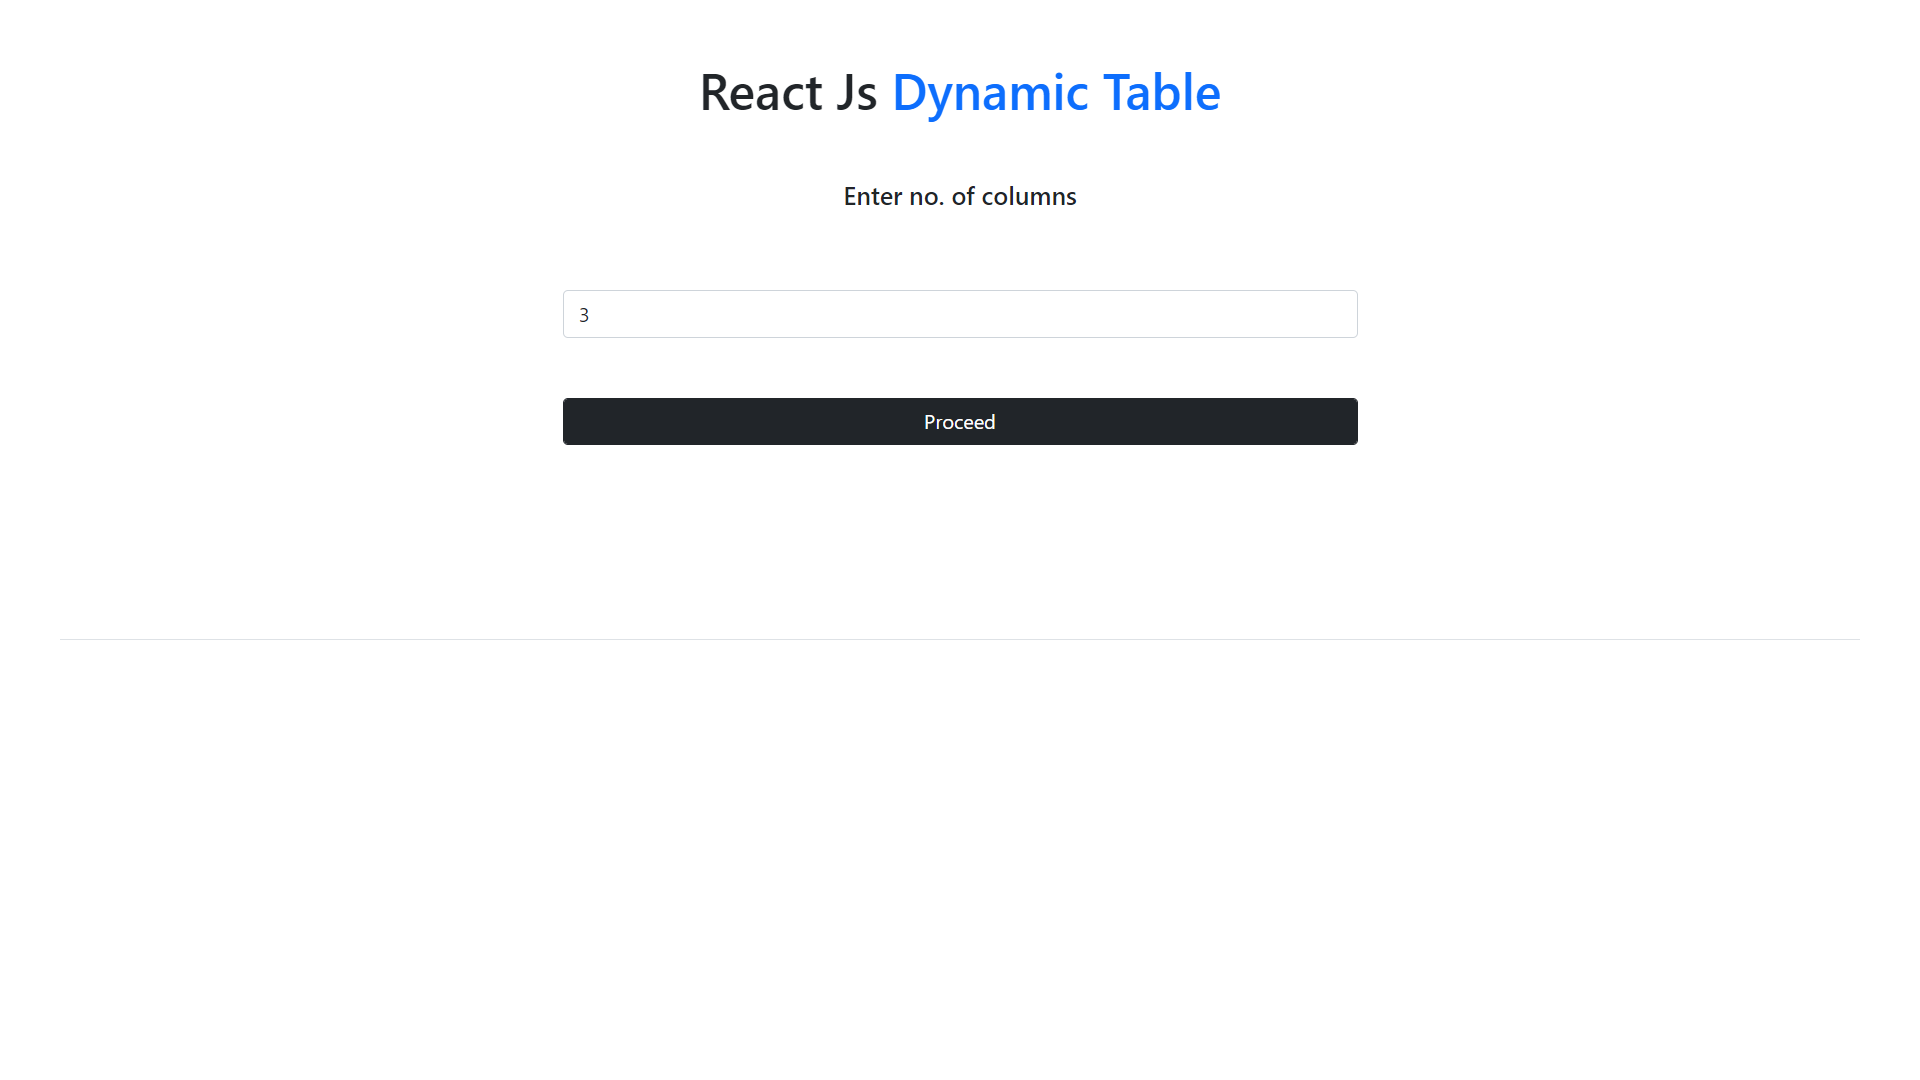
Task: Click the Js text in the heading
Action: 856,92
